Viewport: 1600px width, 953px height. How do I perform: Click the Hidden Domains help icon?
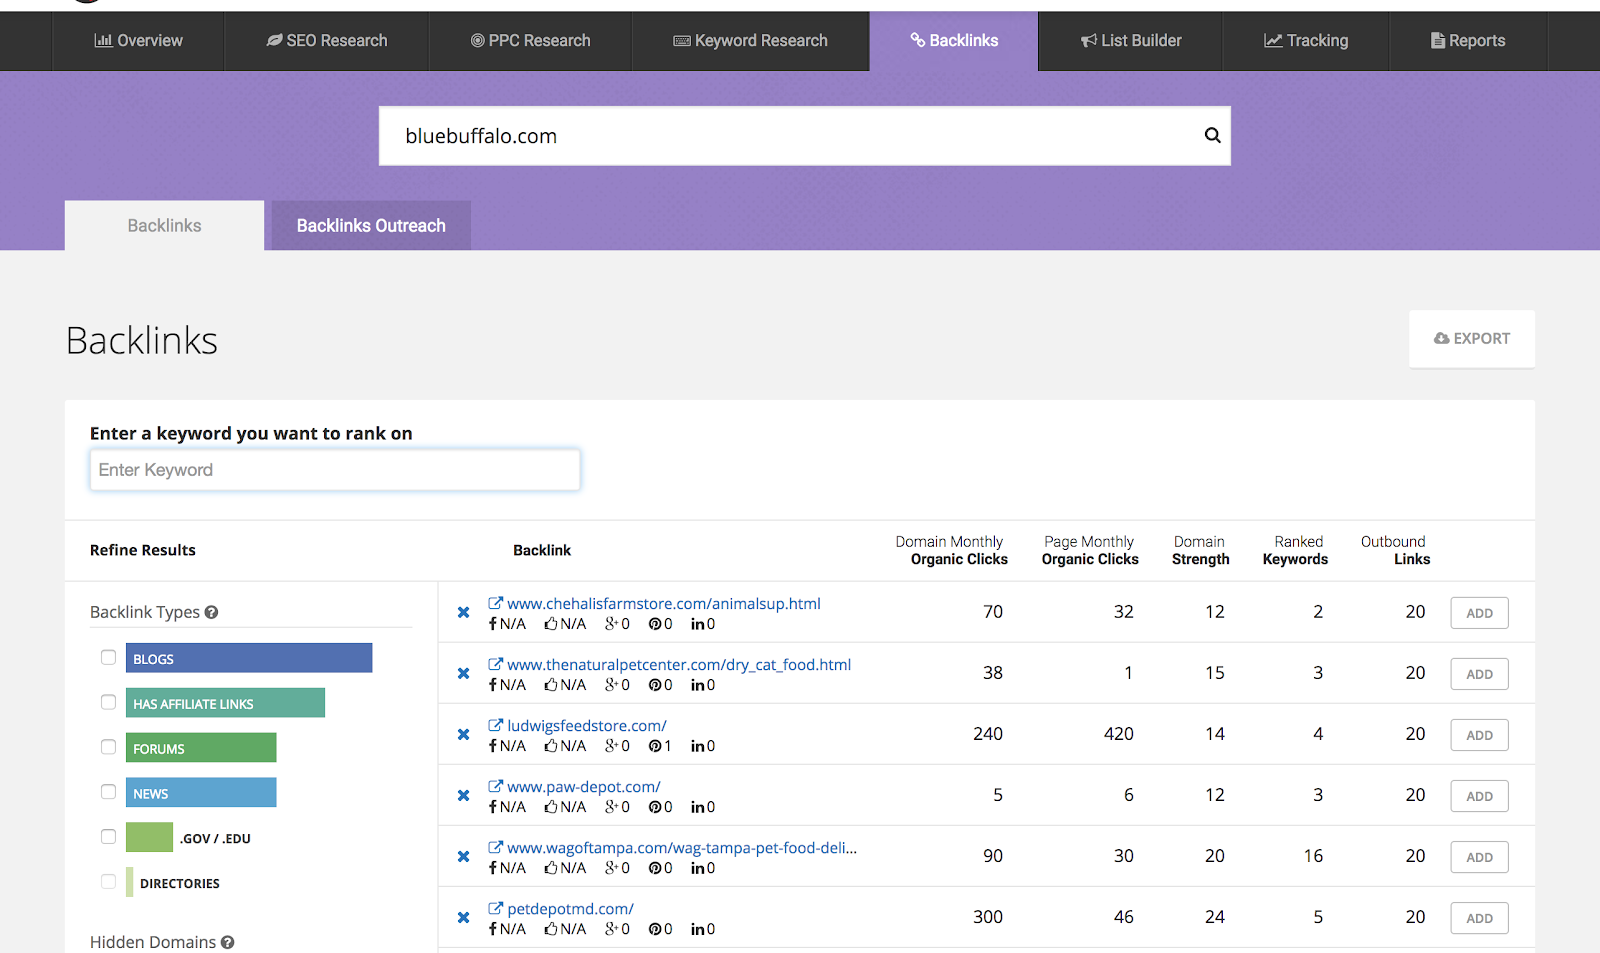[x=228, y=942]
